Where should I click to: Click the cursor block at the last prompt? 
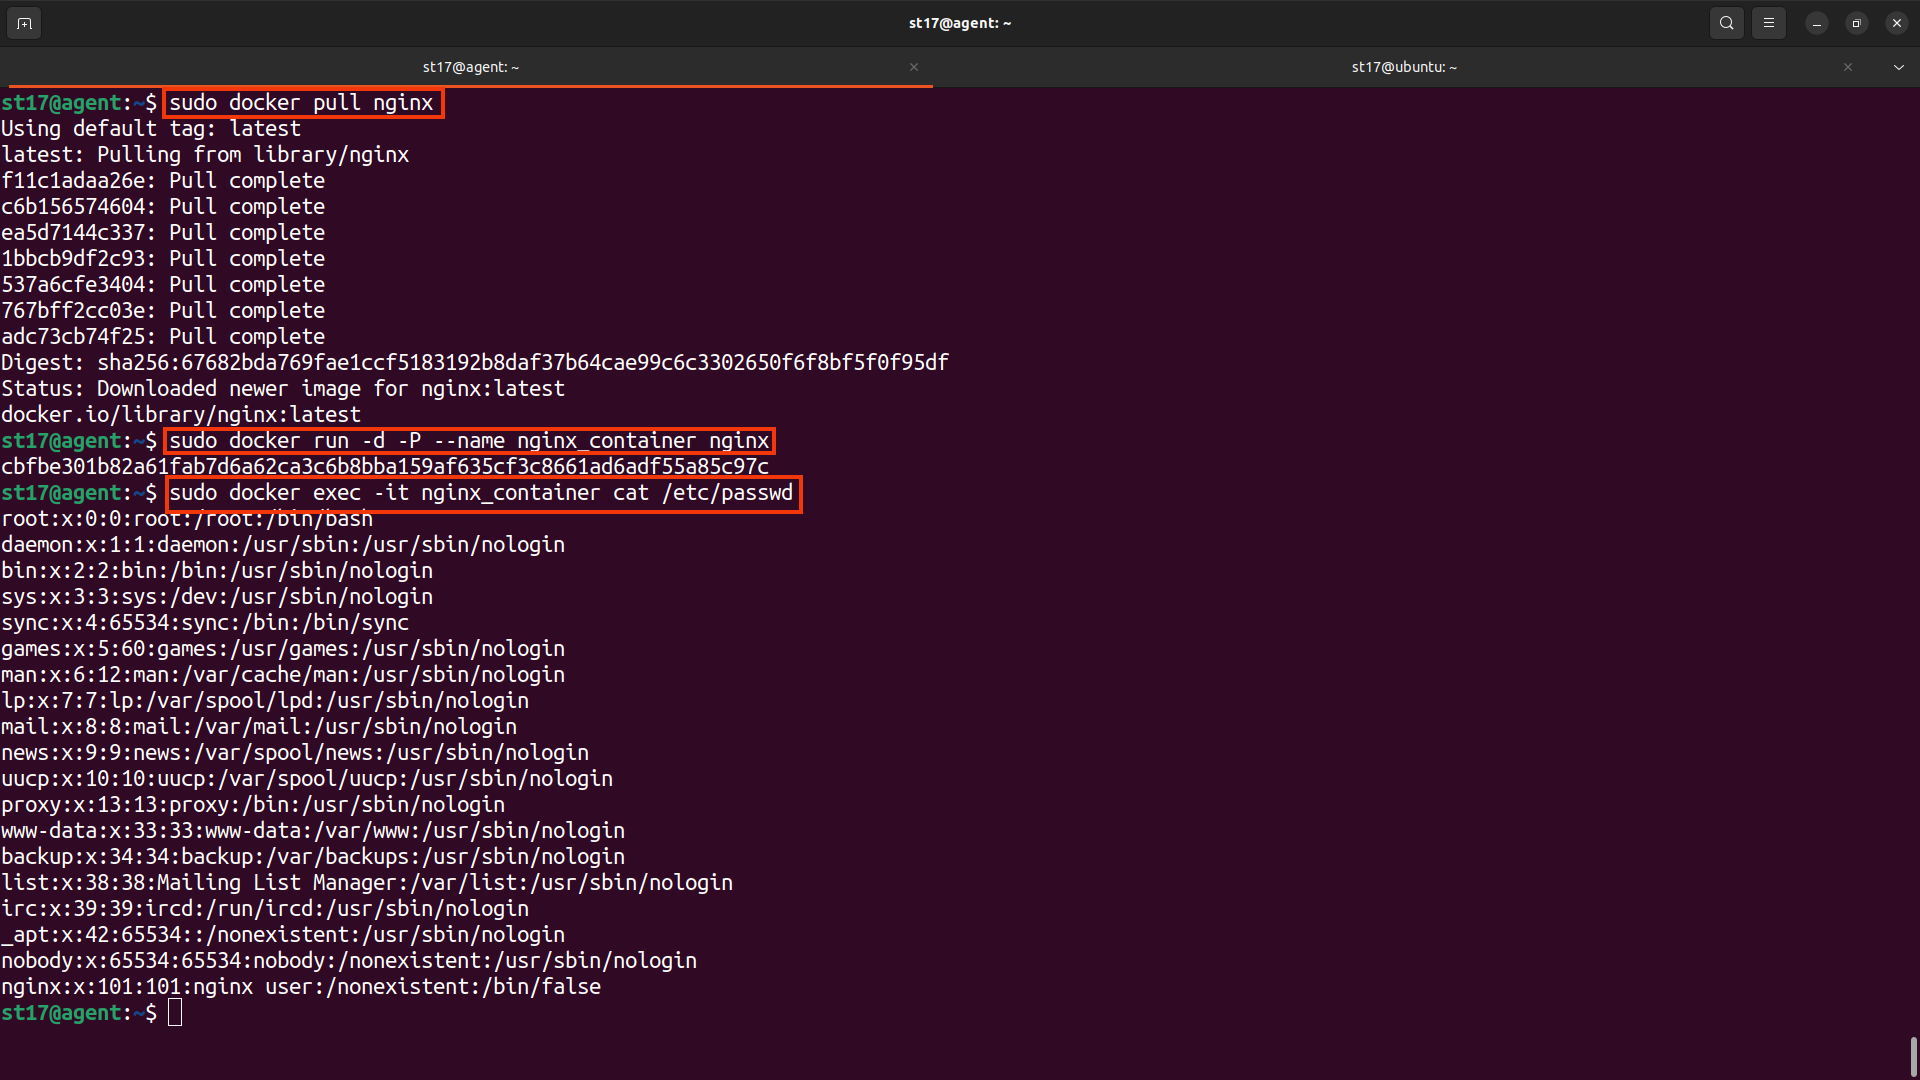point(175,1013)
